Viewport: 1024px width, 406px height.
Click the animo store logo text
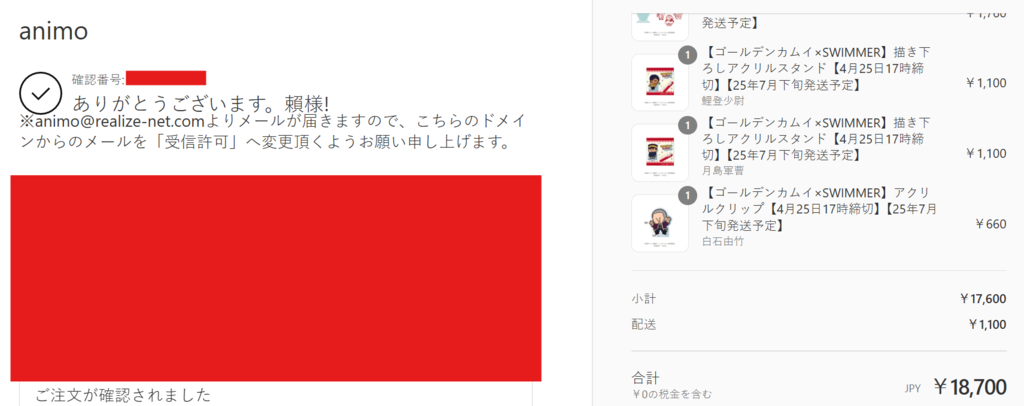[53, 31]
